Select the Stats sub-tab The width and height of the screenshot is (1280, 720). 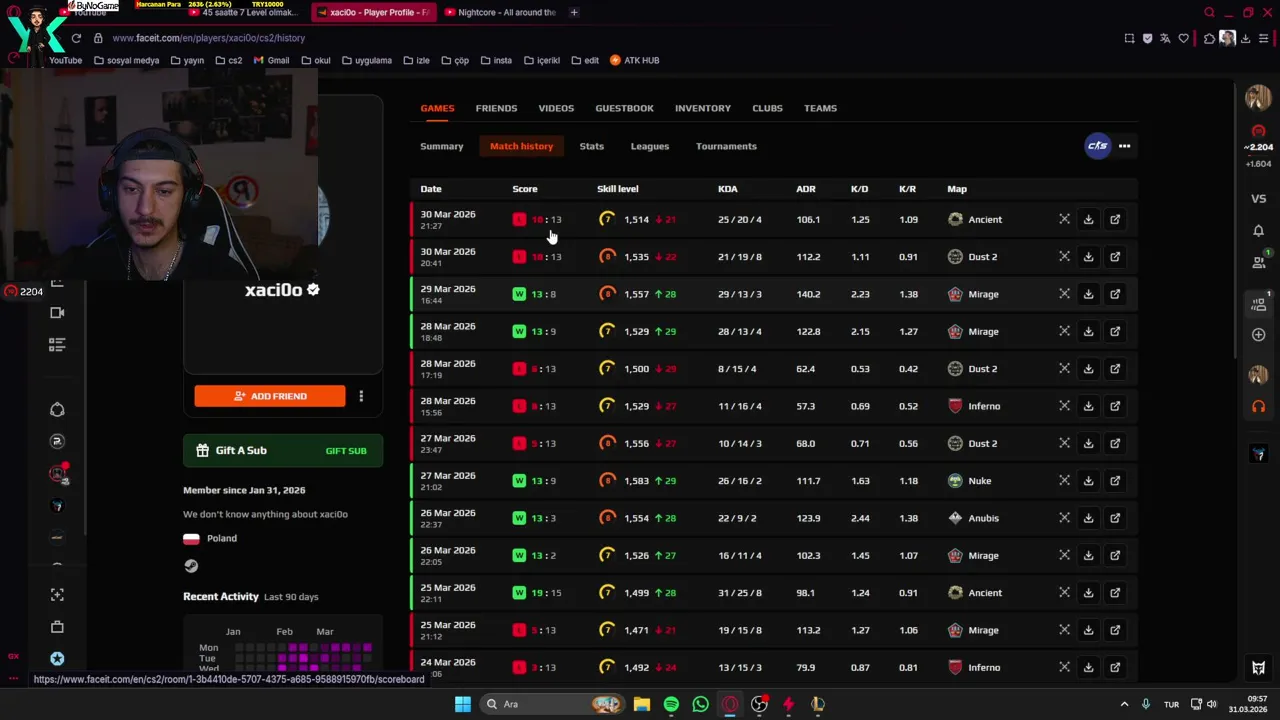point(591,146)
